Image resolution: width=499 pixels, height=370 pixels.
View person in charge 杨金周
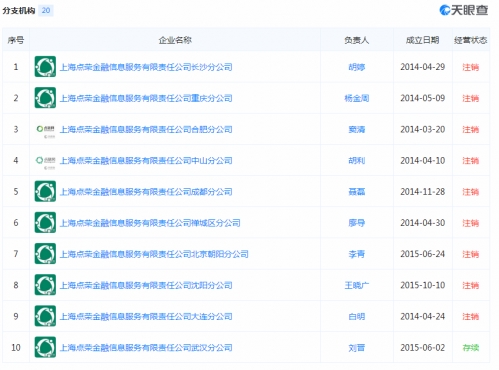pyautogui.click(x=357, y=98)
